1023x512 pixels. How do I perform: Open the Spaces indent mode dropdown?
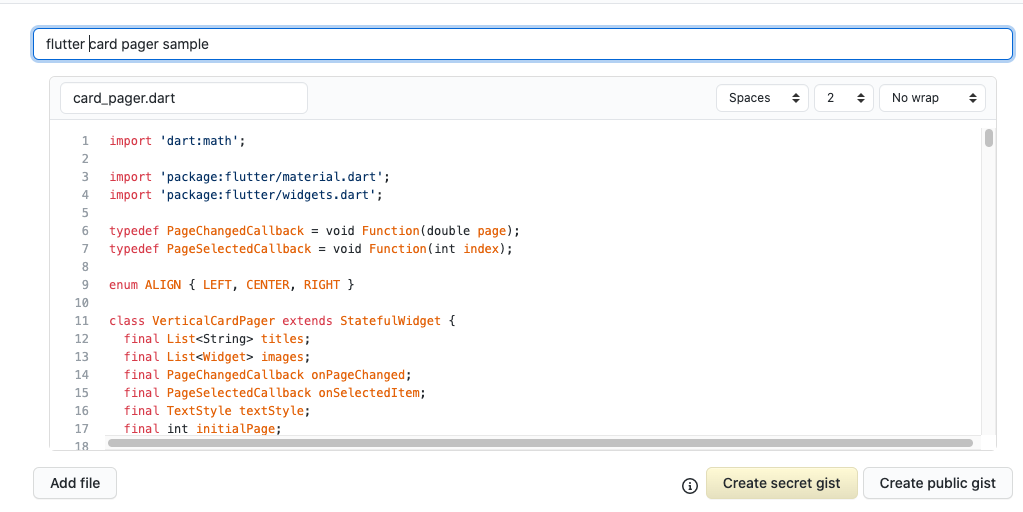coord(762,98)
